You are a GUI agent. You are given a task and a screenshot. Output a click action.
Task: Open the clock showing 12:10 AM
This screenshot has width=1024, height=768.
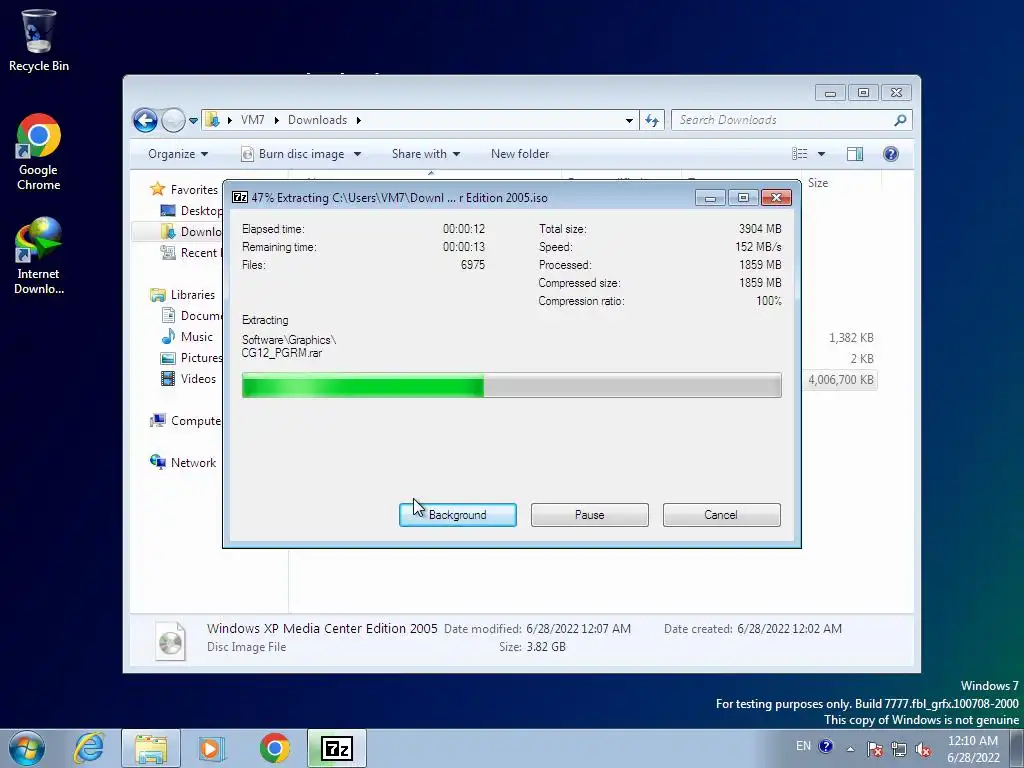[x=973, y=749]
